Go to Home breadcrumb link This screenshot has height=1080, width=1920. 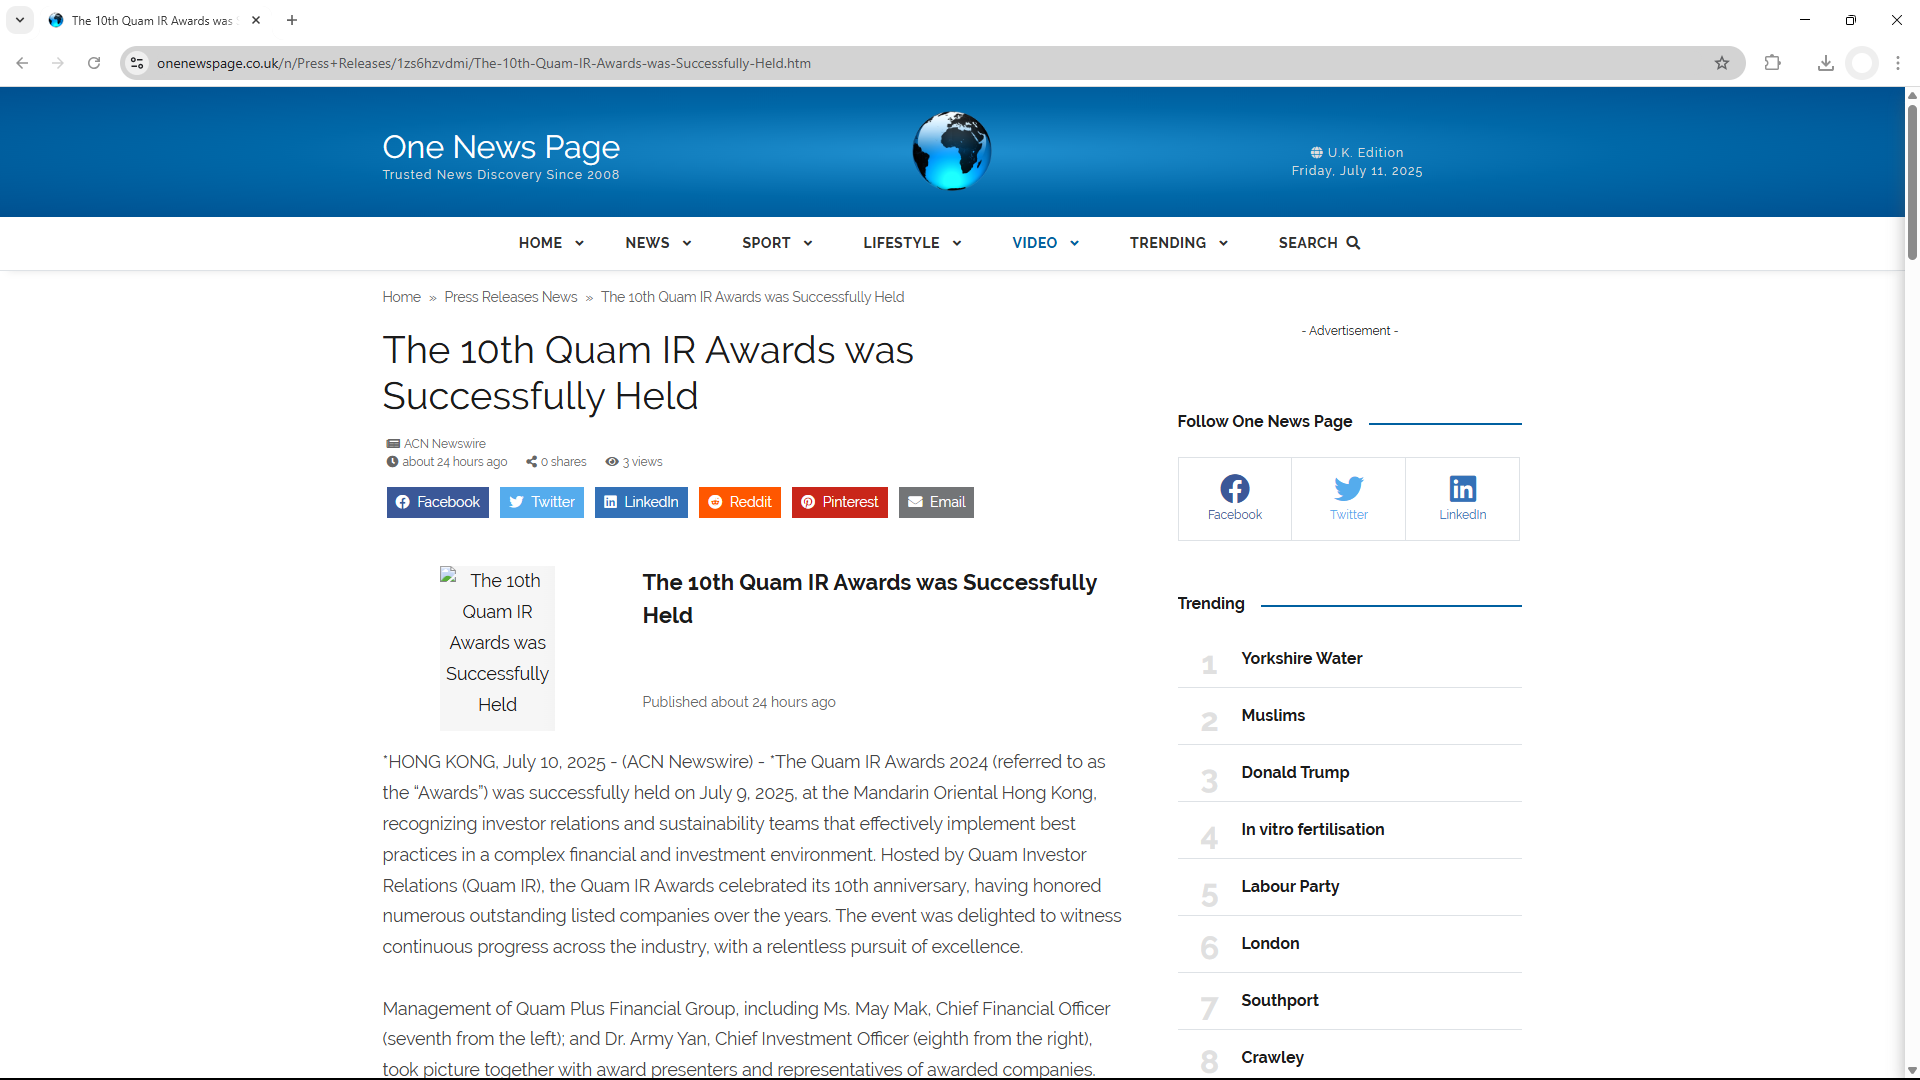click(x=401, y=297)
